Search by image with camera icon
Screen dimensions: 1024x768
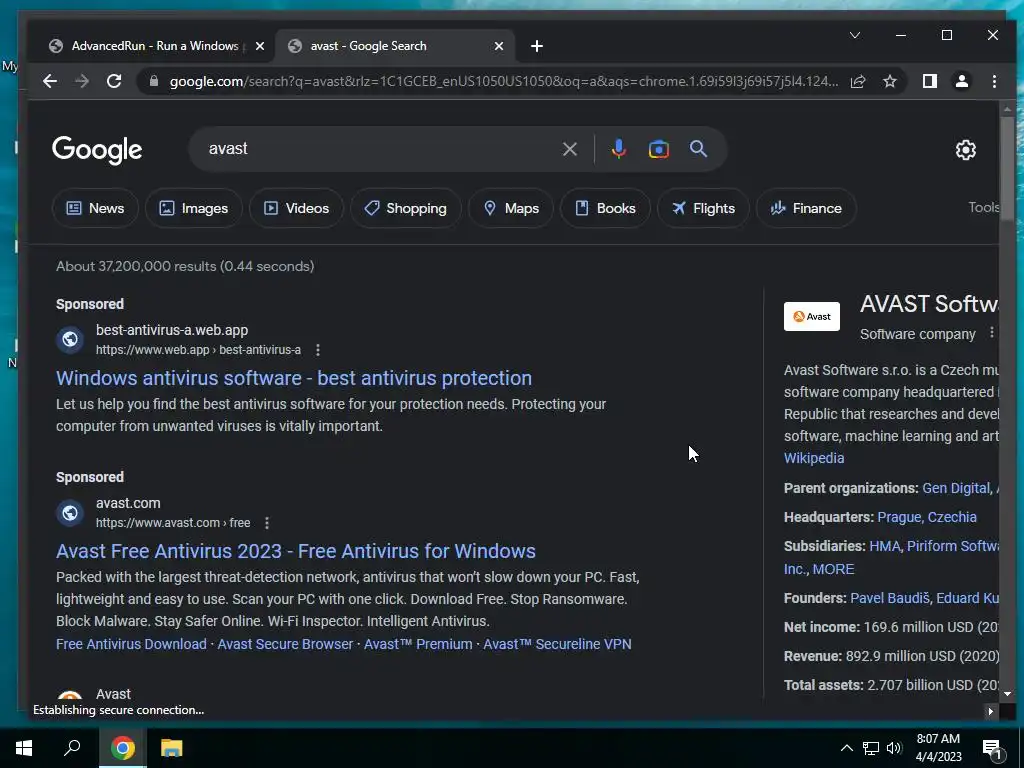658,149
